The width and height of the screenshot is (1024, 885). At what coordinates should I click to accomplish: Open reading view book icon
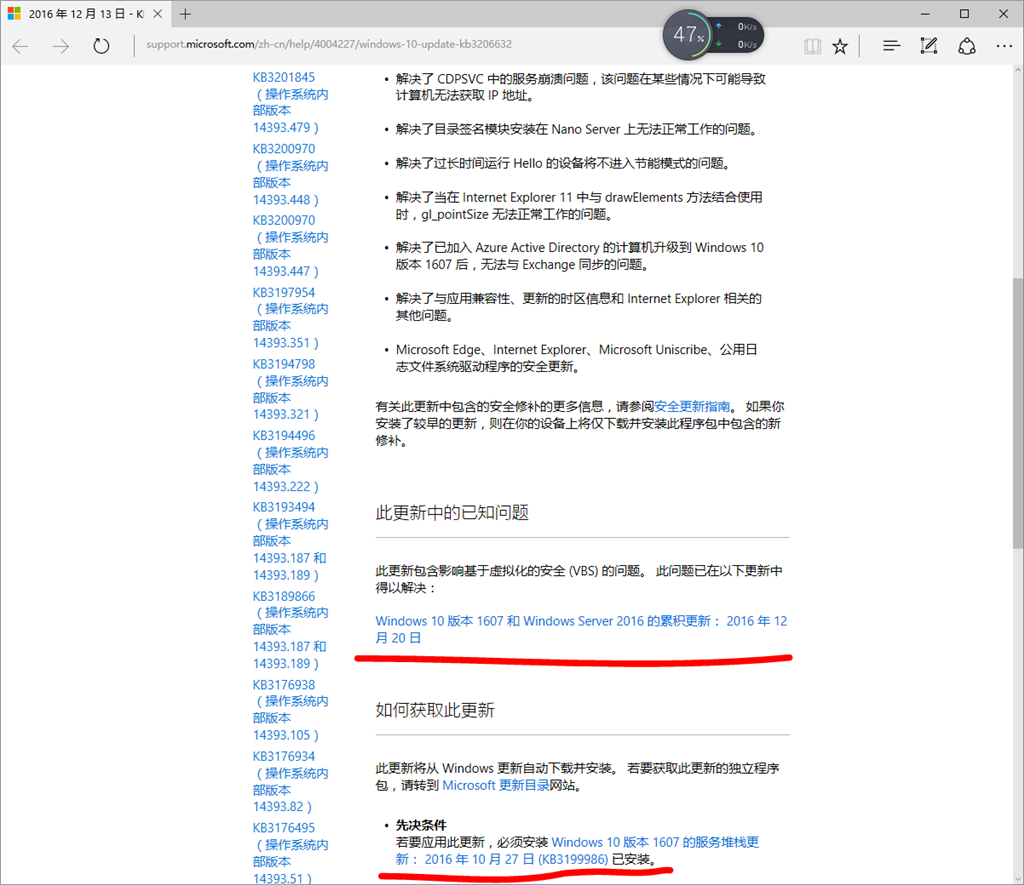coord(812,46)
